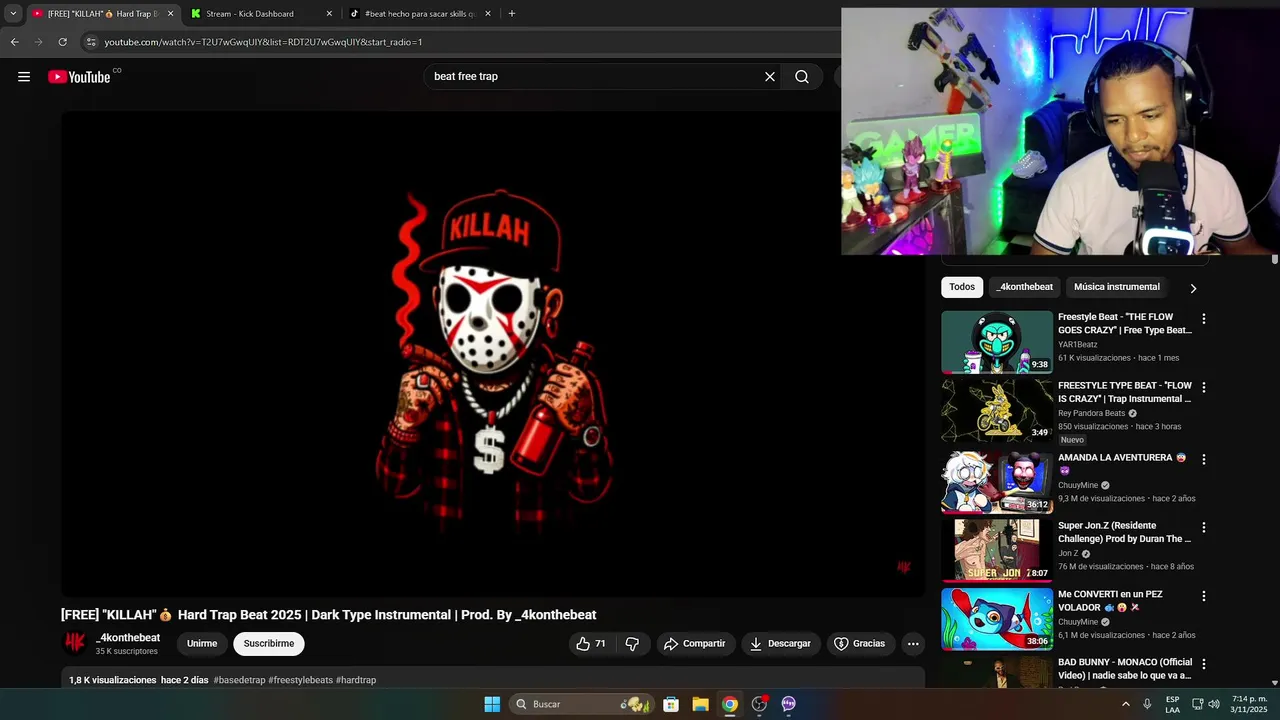Switch to the TikTok beat hecho para sacar skills tab
This screenshot has width=1280, height=720.
pyautogui.click(x=420, y=14)
